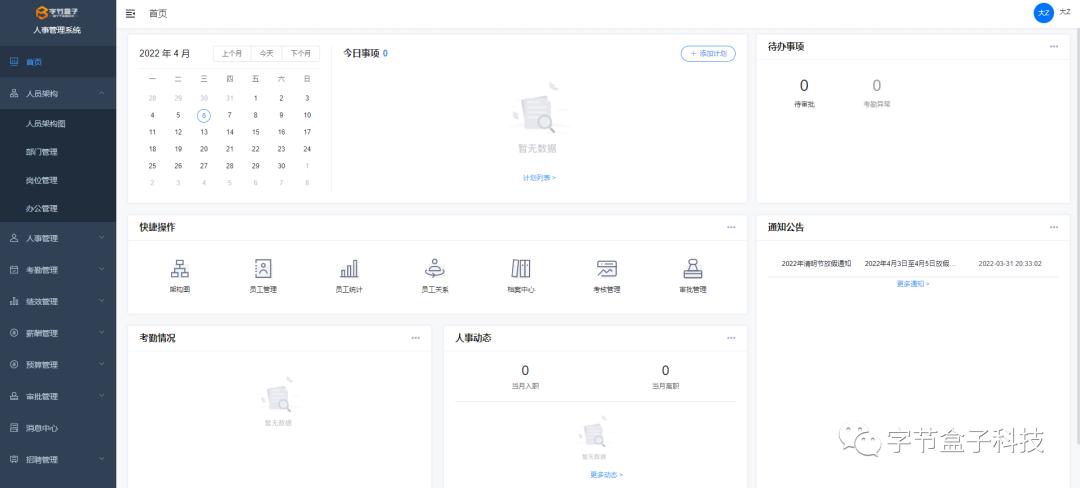
Task: Open the 员工关系 quick action icon
Action: coord(435,268)
